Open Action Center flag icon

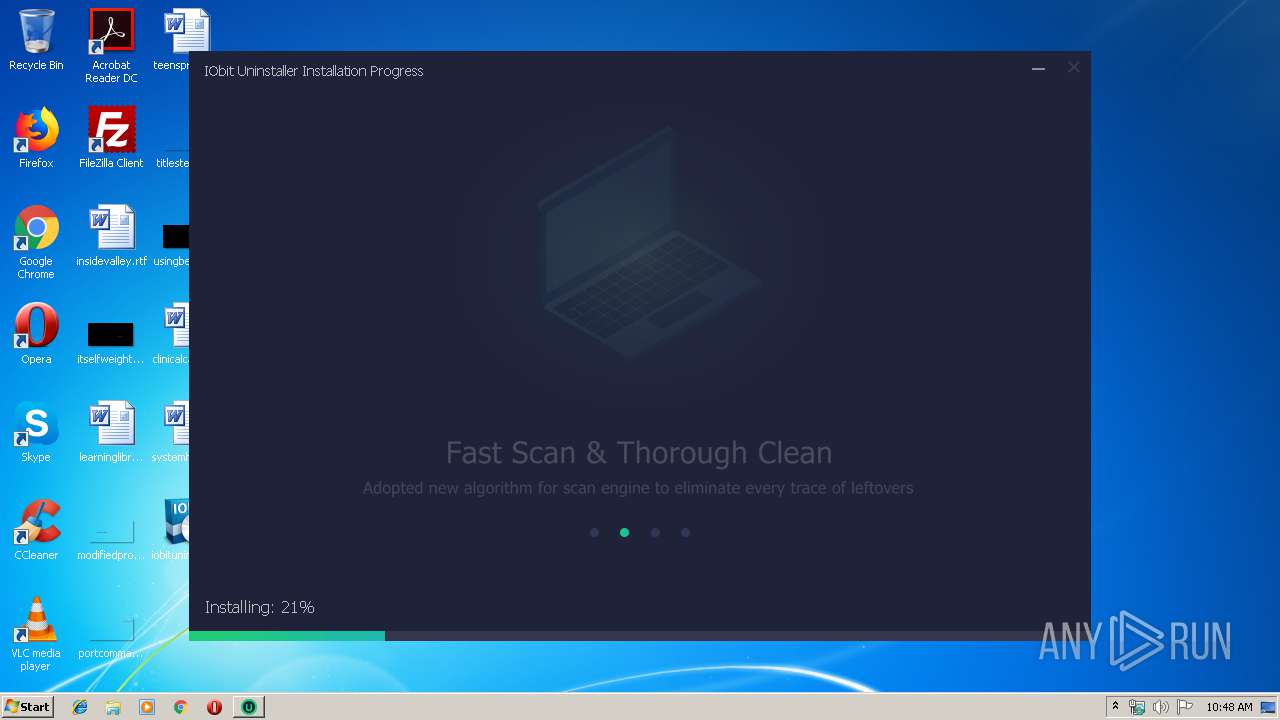click(x=1184, y=707)
